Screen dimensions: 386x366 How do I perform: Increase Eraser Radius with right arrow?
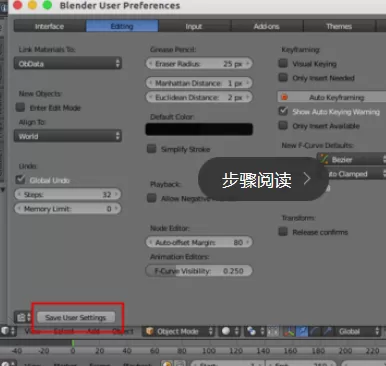tap(248, 63)
